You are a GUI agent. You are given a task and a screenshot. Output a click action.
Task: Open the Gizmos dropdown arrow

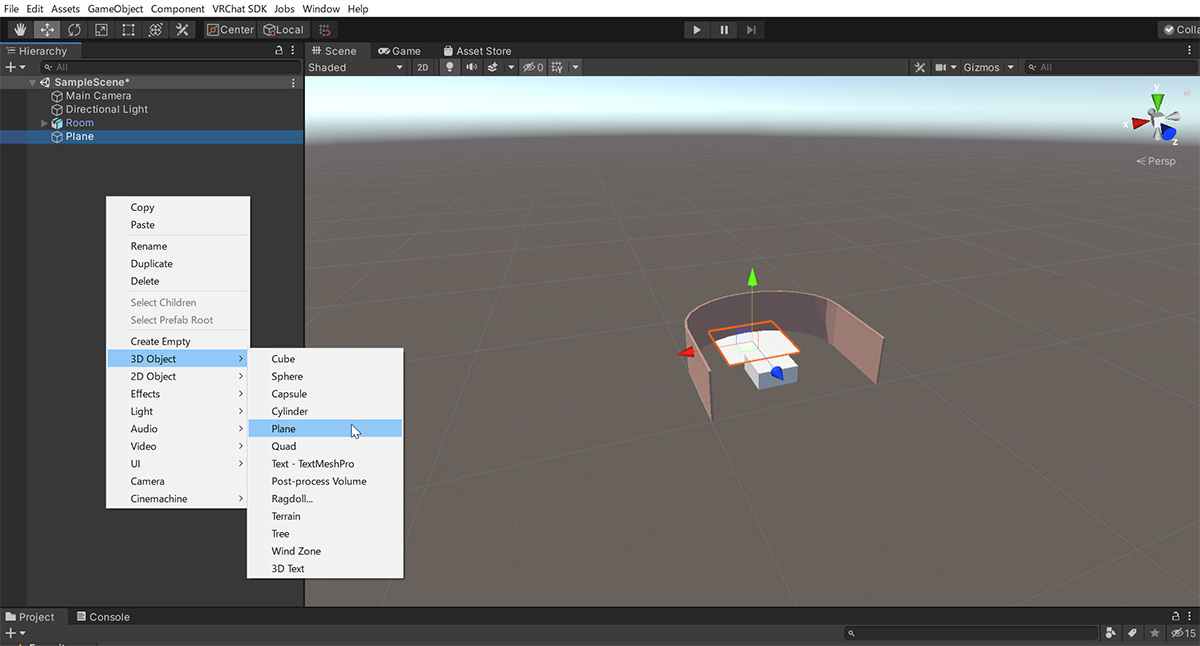pyautogui.click(x=1010, y=67)
